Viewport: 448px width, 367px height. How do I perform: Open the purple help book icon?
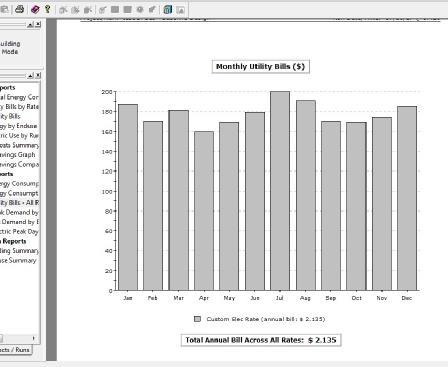point(35,9)
